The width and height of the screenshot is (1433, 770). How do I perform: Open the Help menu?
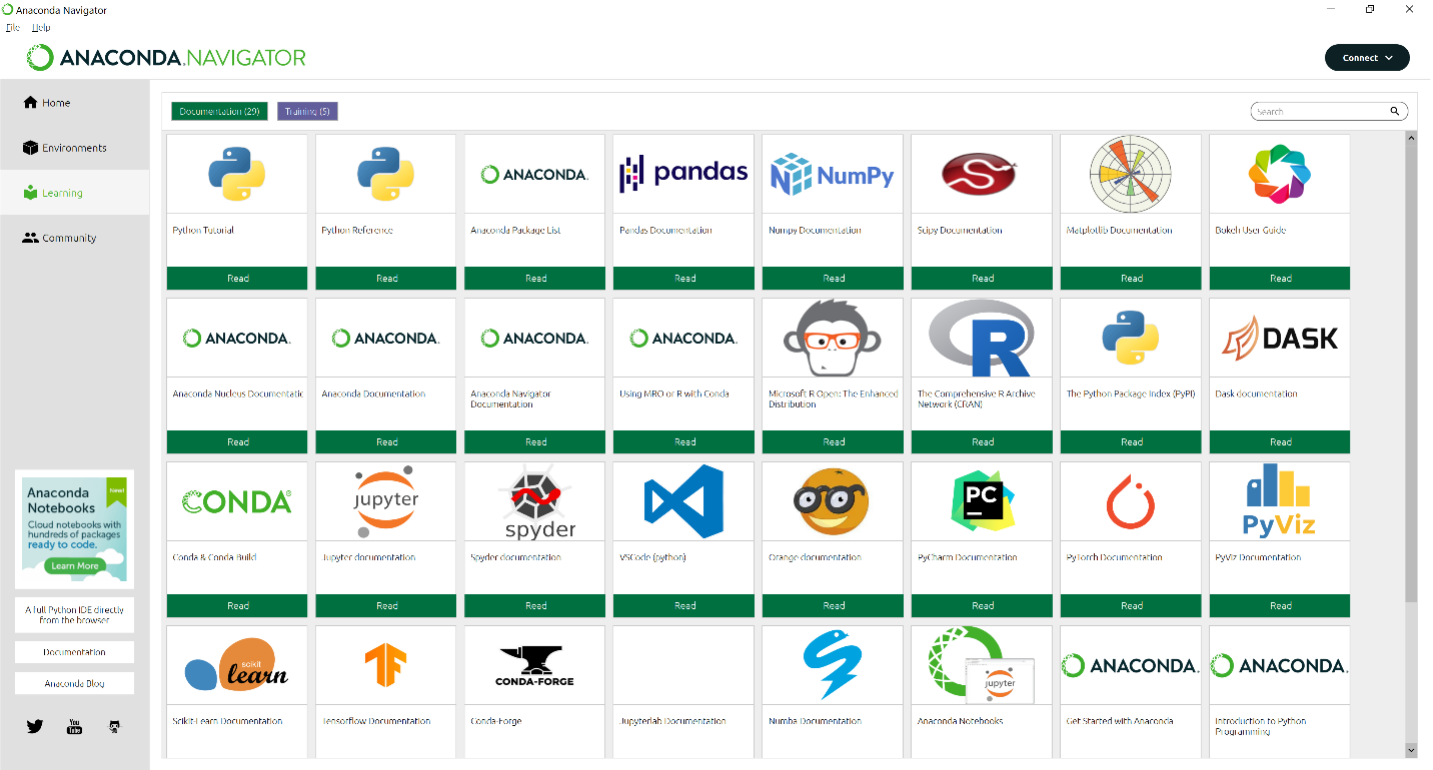(x=41, y=27)
